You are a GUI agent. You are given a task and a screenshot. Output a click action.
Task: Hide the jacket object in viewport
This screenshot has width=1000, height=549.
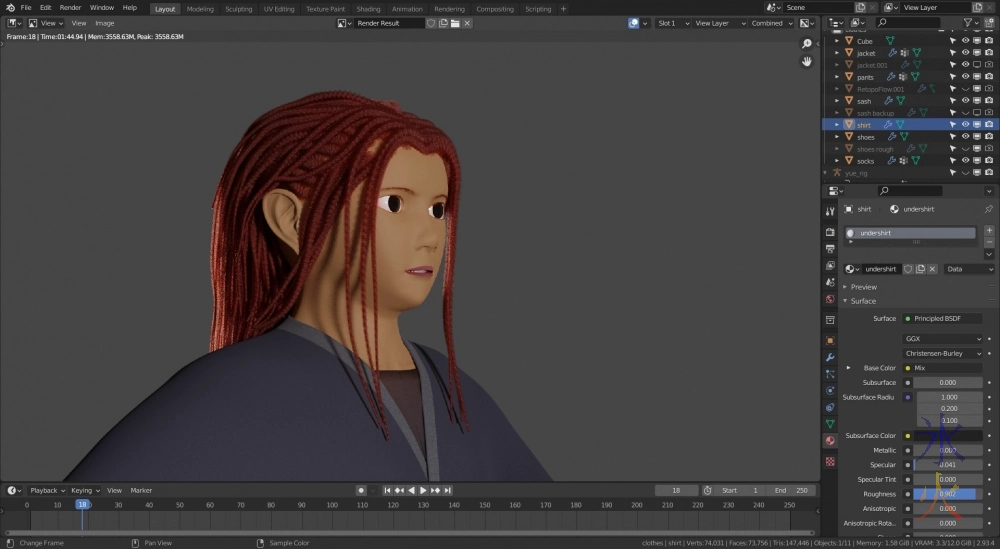(x=965, y=53)
